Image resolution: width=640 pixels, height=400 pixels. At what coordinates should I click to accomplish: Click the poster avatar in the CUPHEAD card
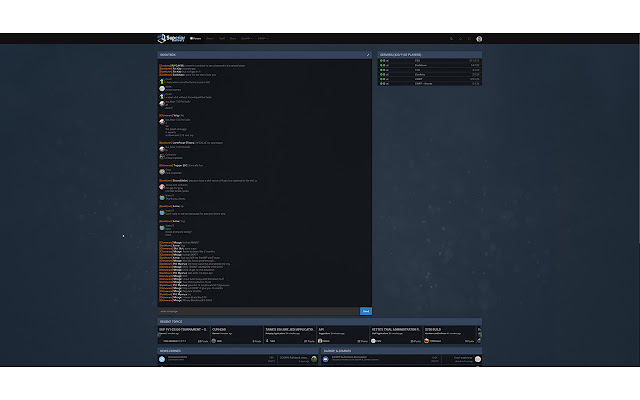pos(214,341)
